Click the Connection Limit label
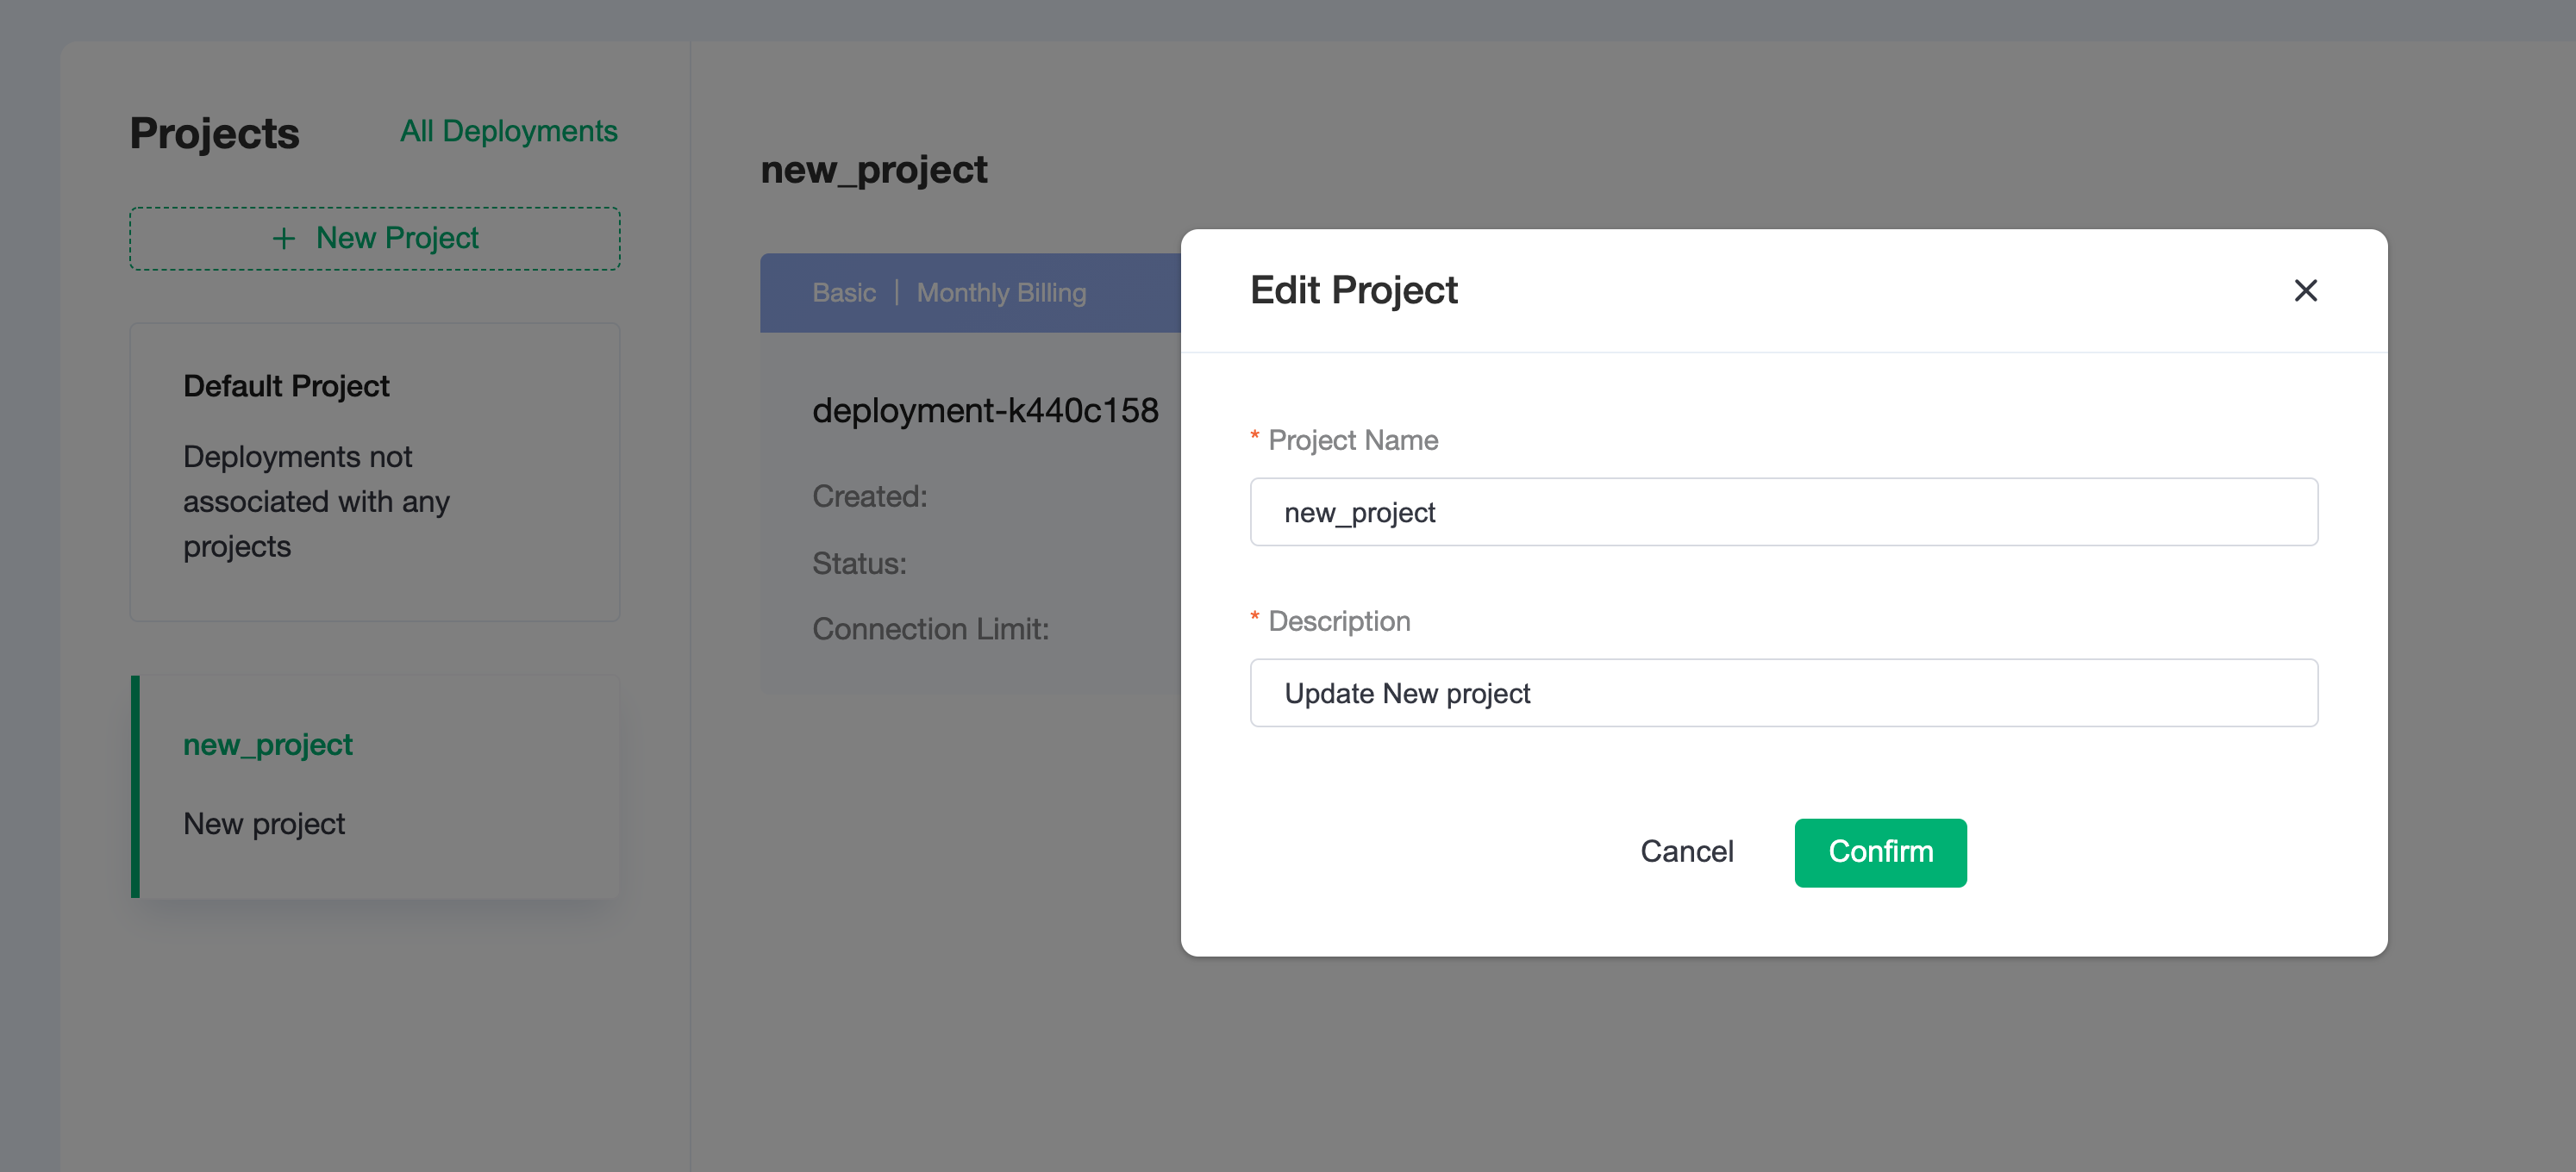This screenshot has height=1172, width=2576. [930, 629]
